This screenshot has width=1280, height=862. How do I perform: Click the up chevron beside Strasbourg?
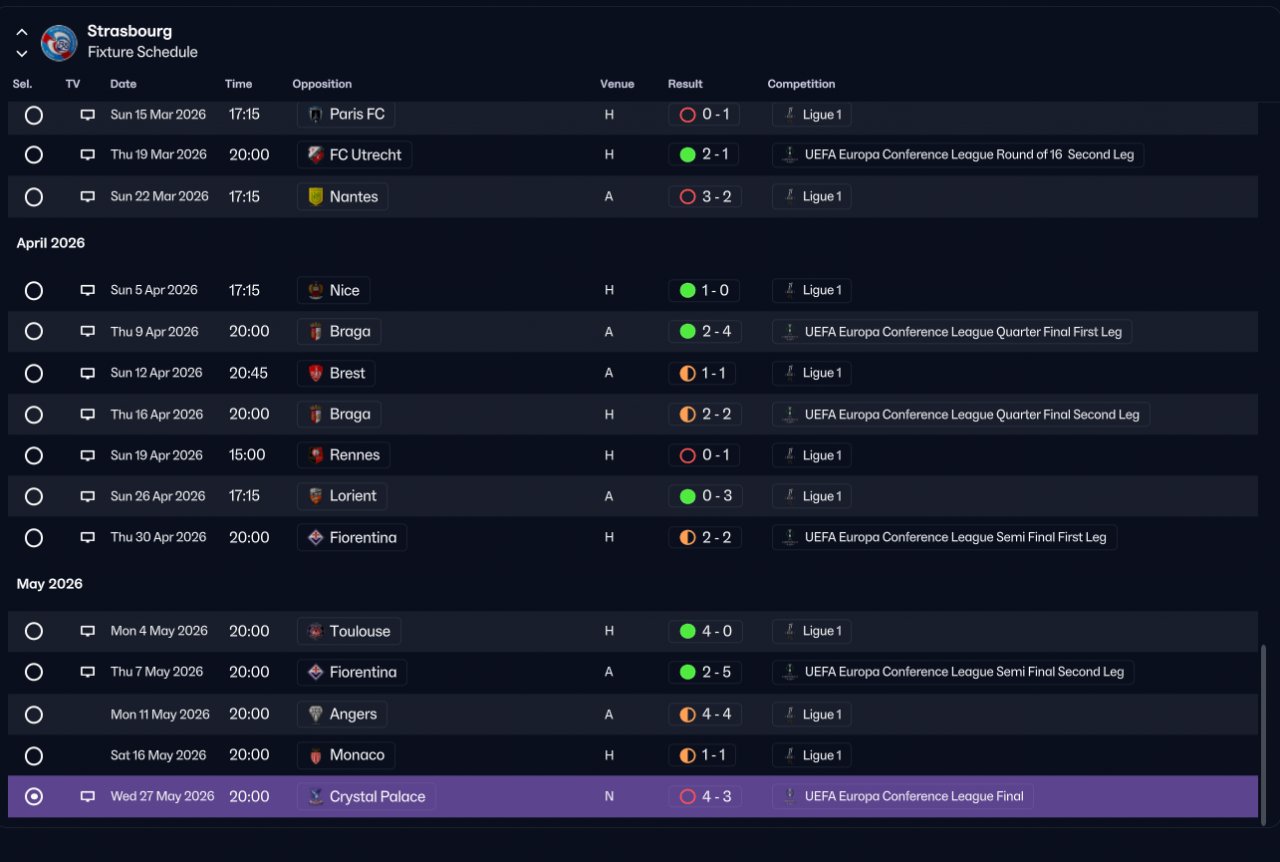21,33
